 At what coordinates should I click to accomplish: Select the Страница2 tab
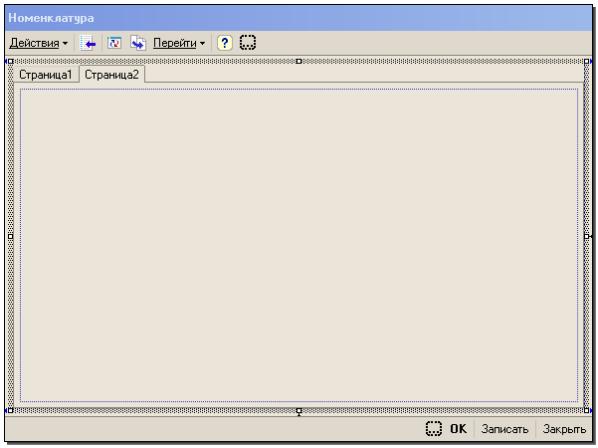[x=112, y=75]
